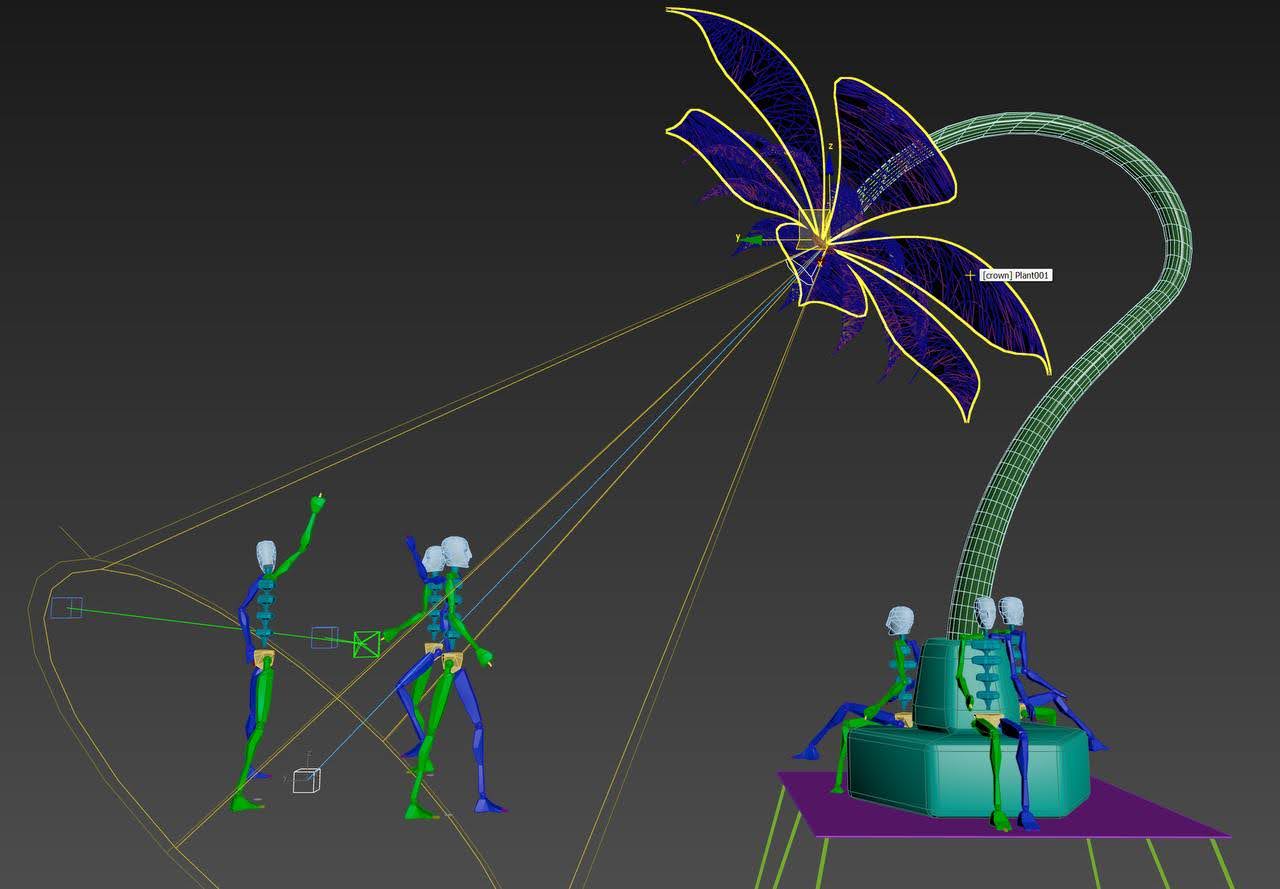Select the leftmost camera body icon
The height and width of the screenshot is (889, 1280).
pos(67,607)
